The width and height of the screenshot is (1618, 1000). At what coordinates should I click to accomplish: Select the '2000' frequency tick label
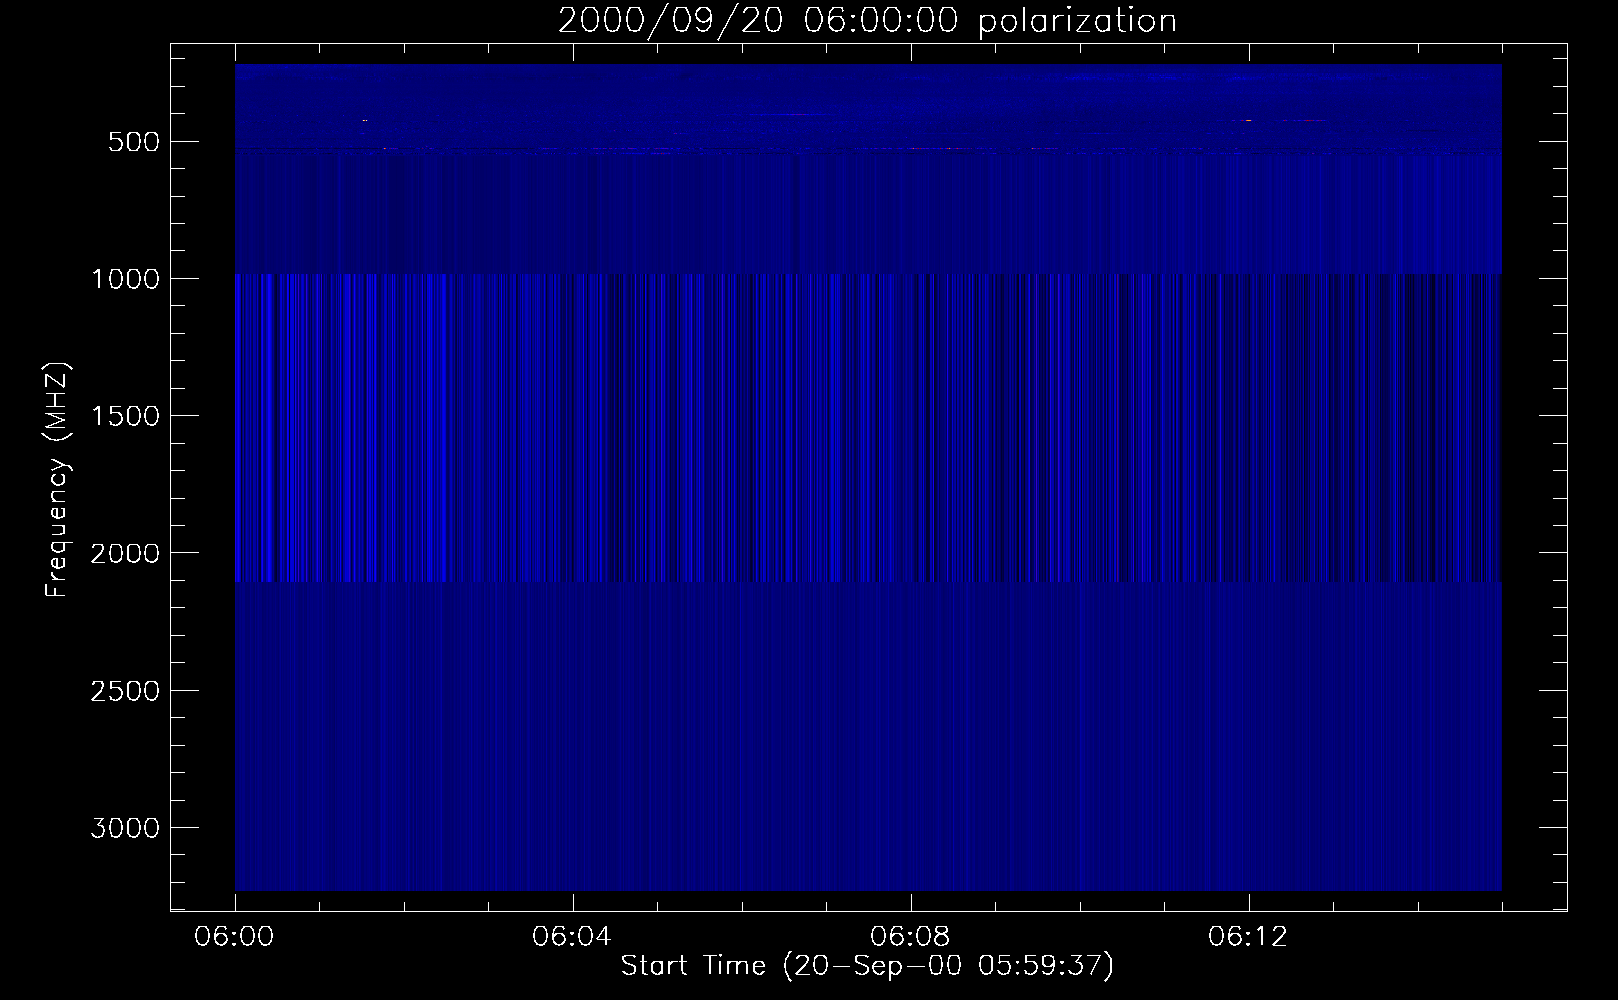coord(125,553)
